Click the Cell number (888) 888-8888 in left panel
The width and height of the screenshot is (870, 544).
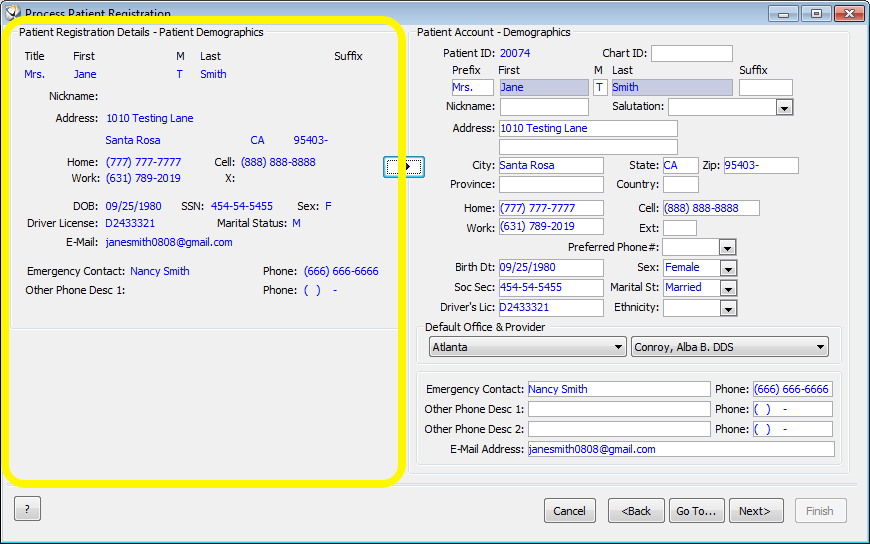[278, 162]
